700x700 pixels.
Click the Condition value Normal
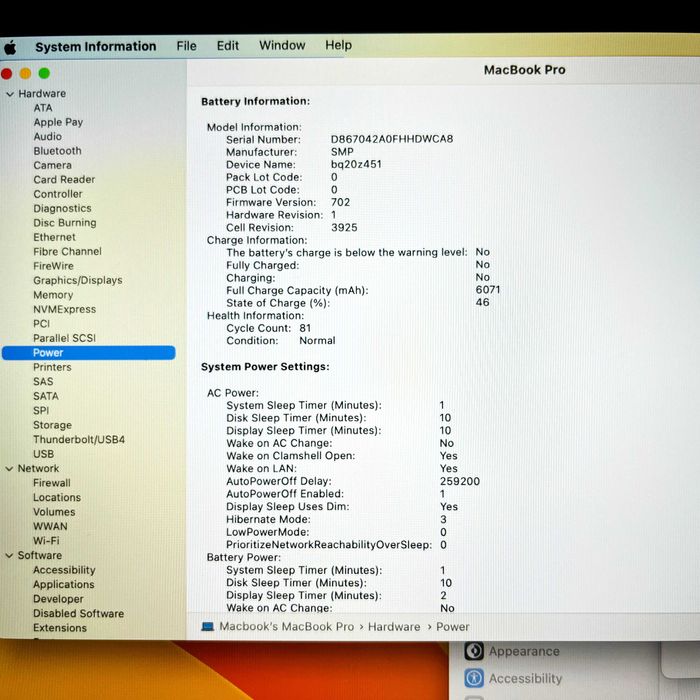coord(317,341)
